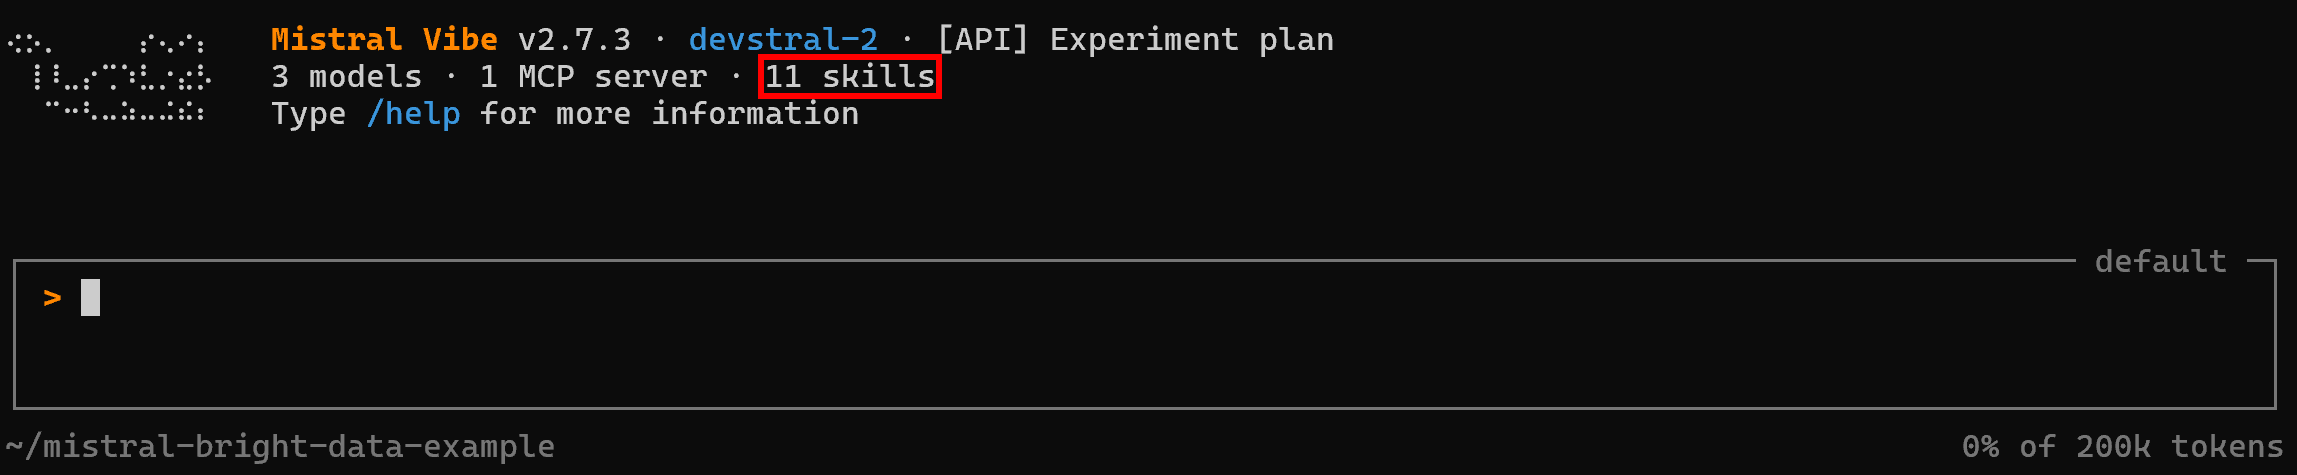Click the dot separator after devstral-2
Screen dimensions: 2297x475
coord(906,40)
